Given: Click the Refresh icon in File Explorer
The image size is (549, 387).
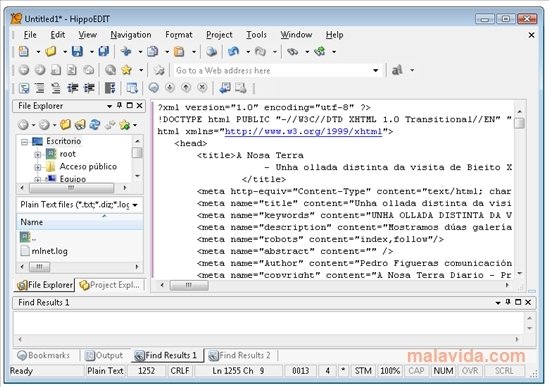Looking at the screenshot, I should pyautogui.click(x=95, y=124).
